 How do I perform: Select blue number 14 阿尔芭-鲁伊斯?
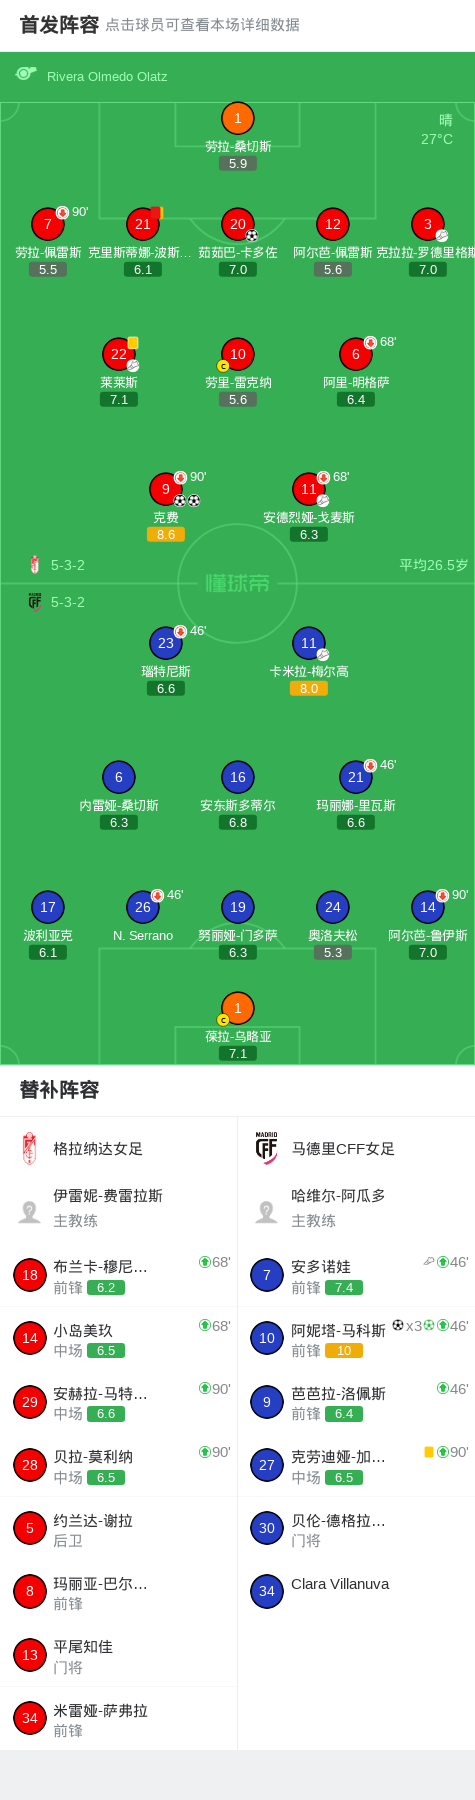[x=428, y=907]
